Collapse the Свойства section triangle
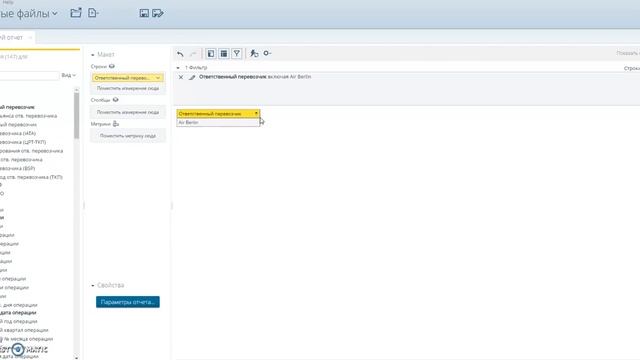Viewport: 640px width, 360px height. click(93, 285)
